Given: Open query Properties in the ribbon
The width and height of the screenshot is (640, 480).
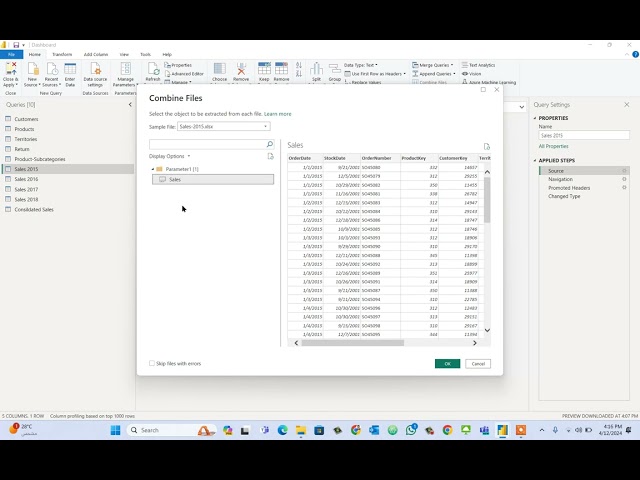Looking at the screenshot, I should tap(178, 65).
